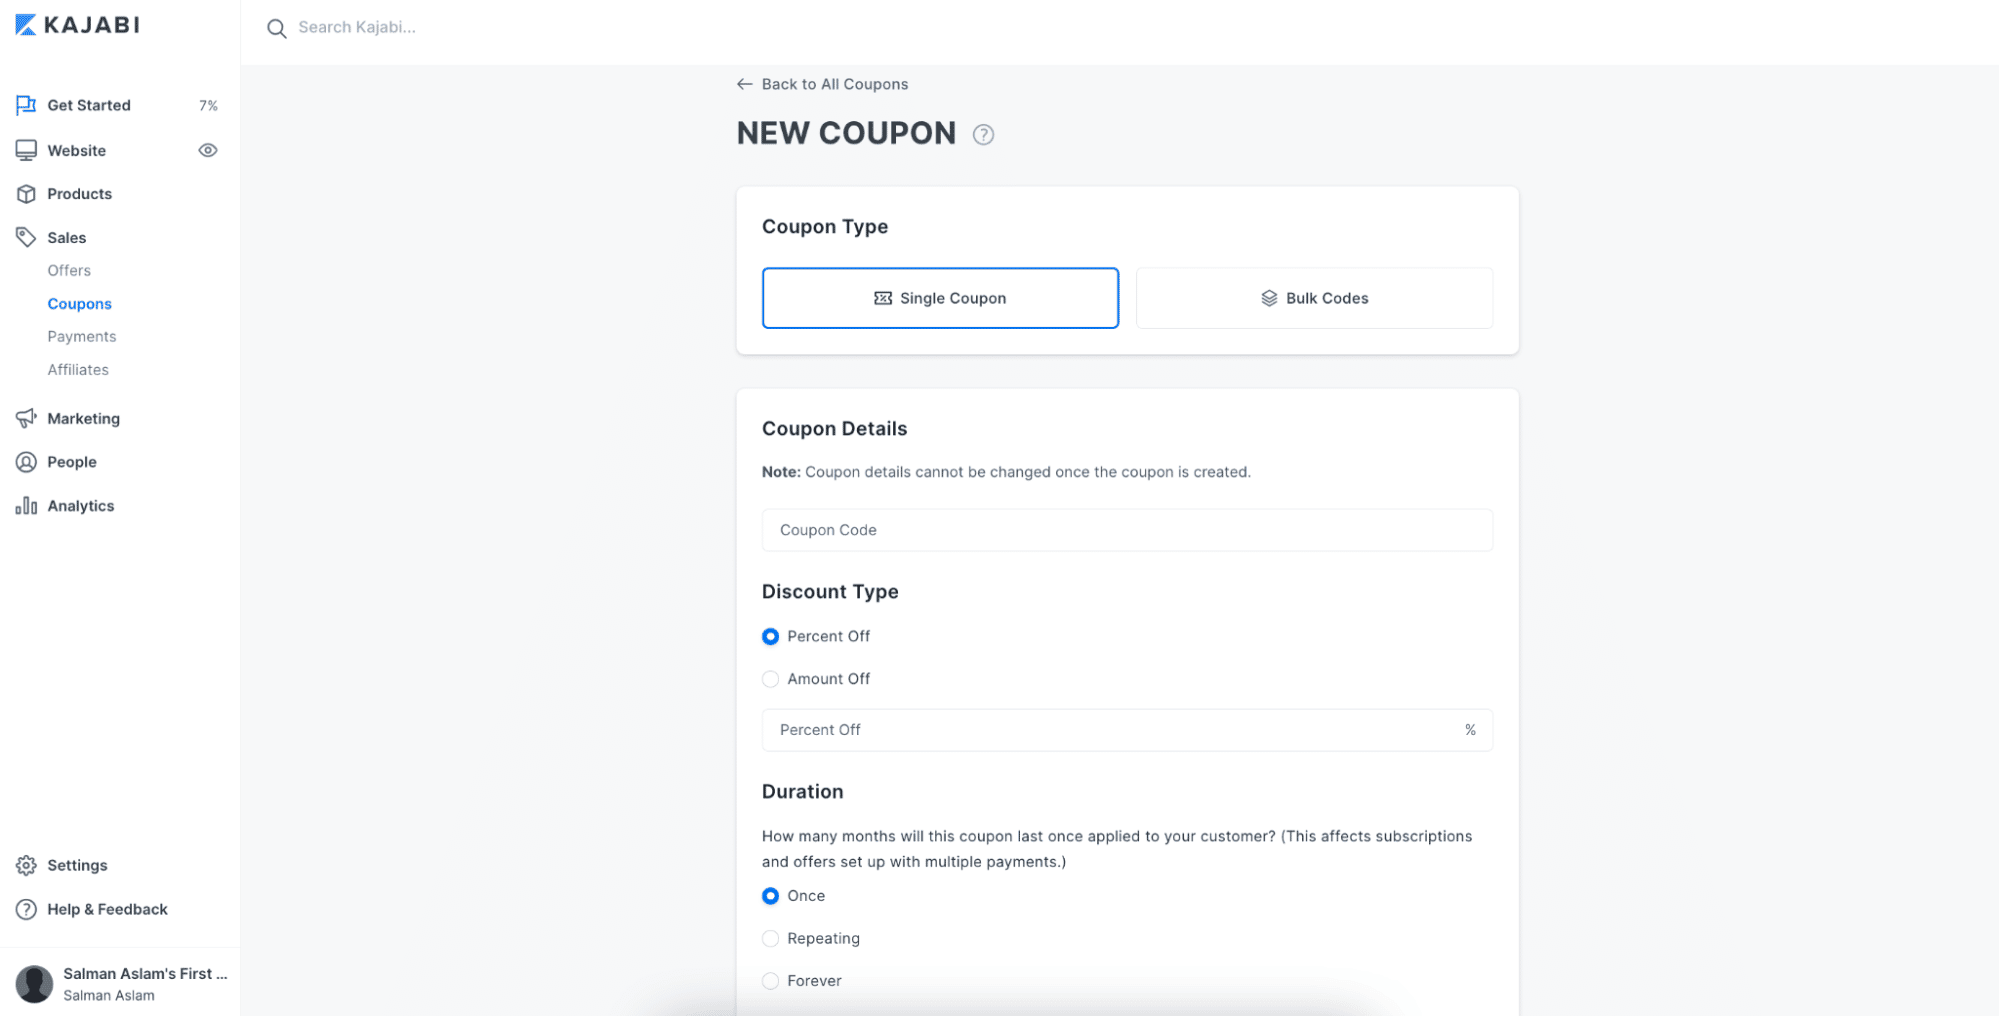Select Forever duration option
The width and height of the screenshot is (1999, 1017).
click(770, 981)
